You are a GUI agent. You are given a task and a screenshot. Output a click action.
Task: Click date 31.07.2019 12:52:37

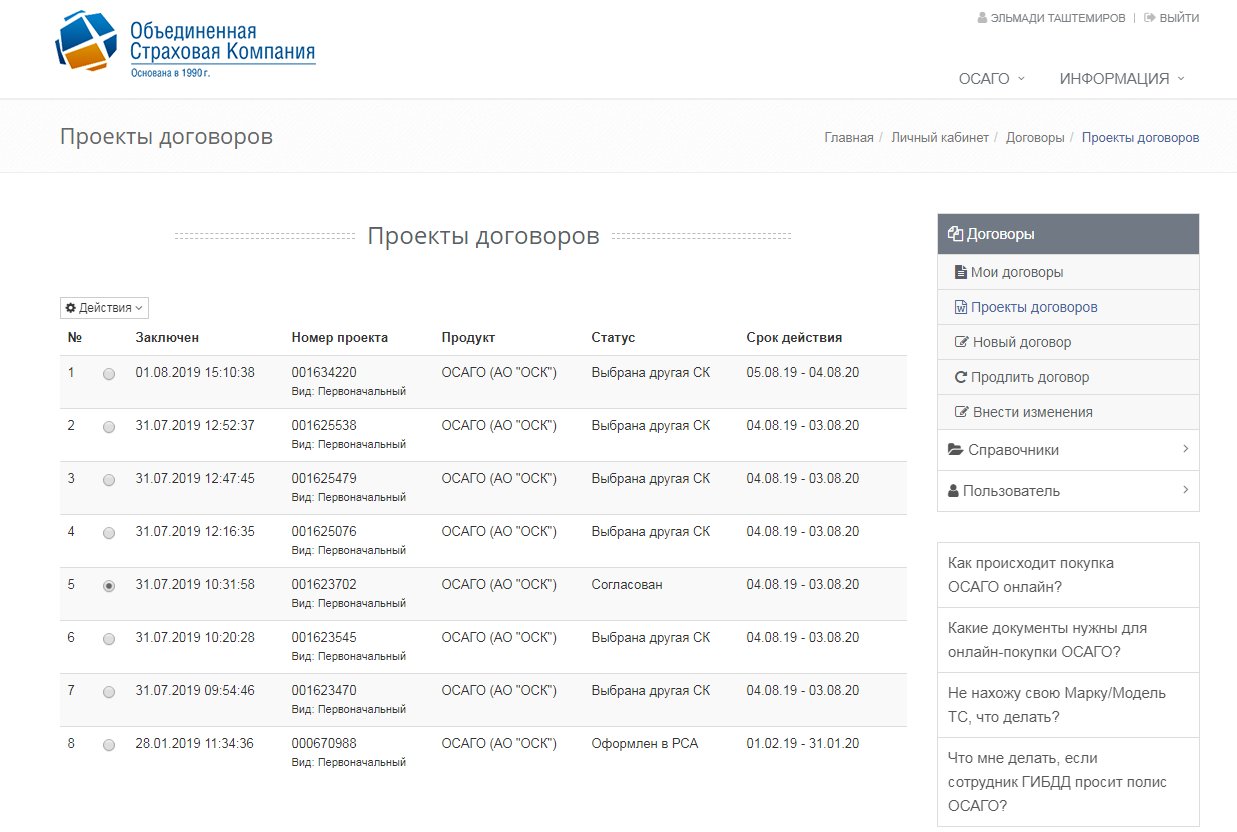click(x=195, y=426)
